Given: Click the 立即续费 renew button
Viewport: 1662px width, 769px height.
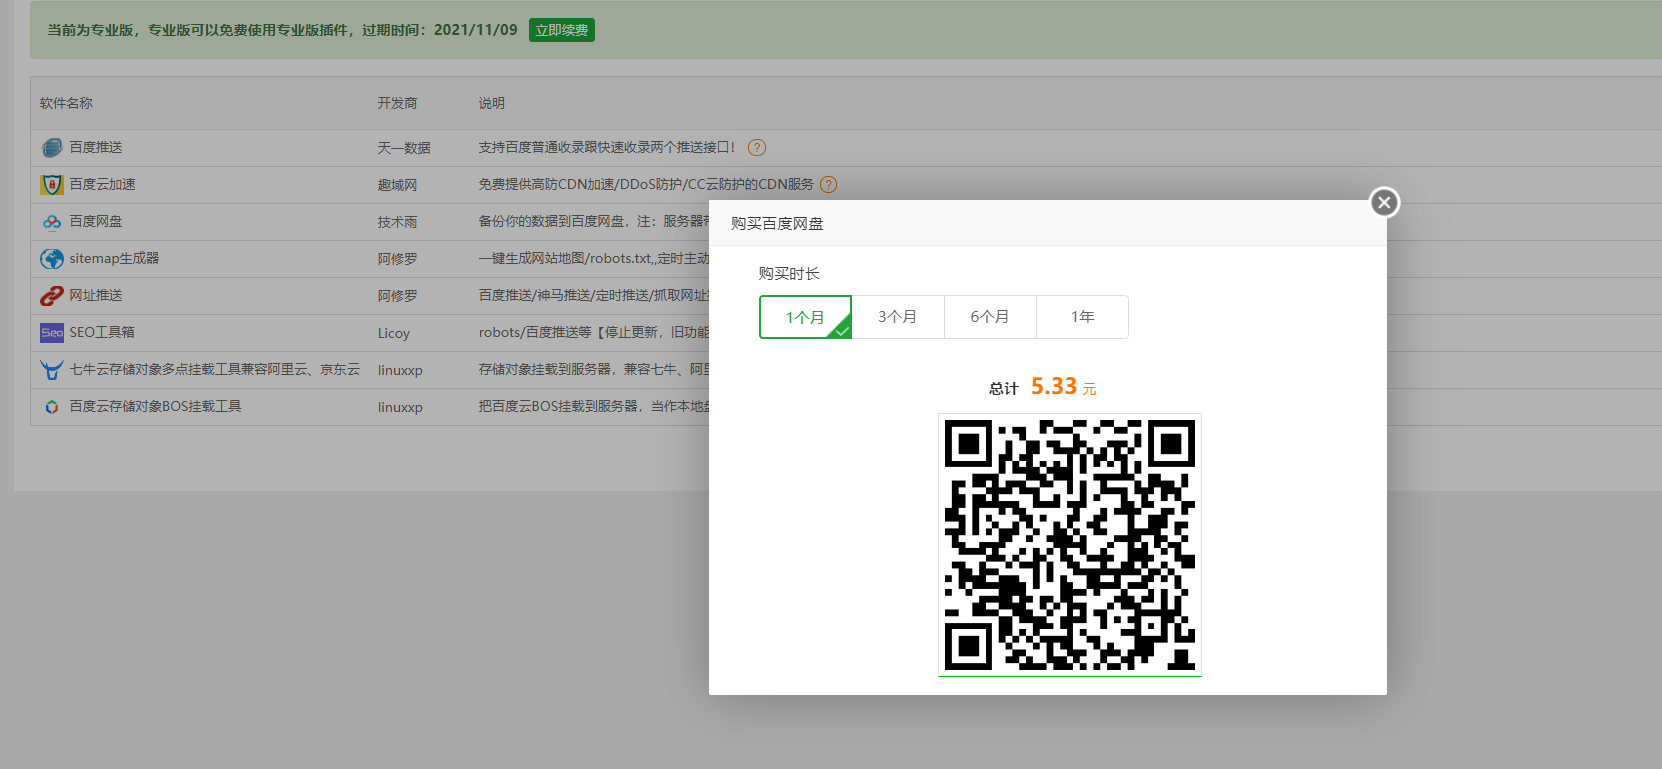Looking at the screenshot, I should click(x=562, y=30).
